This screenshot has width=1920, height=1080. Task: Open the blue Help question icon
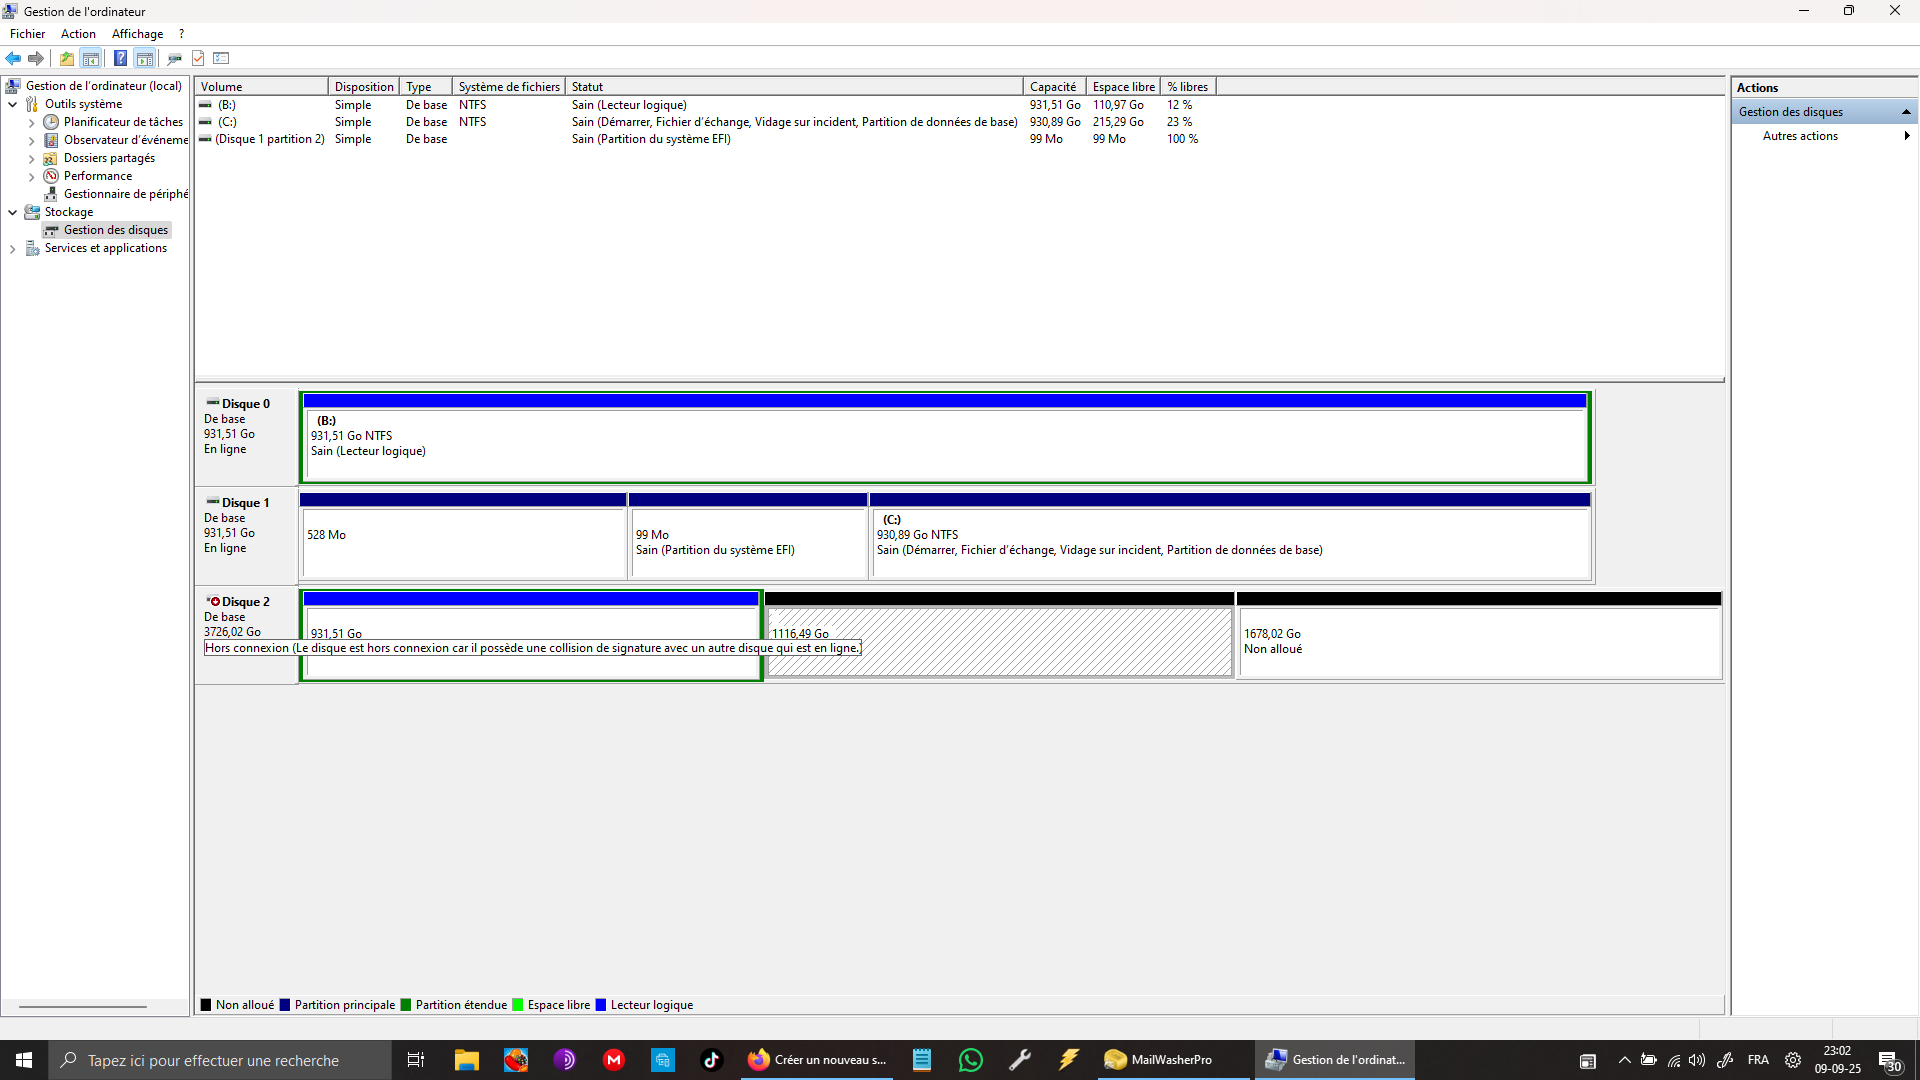(x=120, y=58)
